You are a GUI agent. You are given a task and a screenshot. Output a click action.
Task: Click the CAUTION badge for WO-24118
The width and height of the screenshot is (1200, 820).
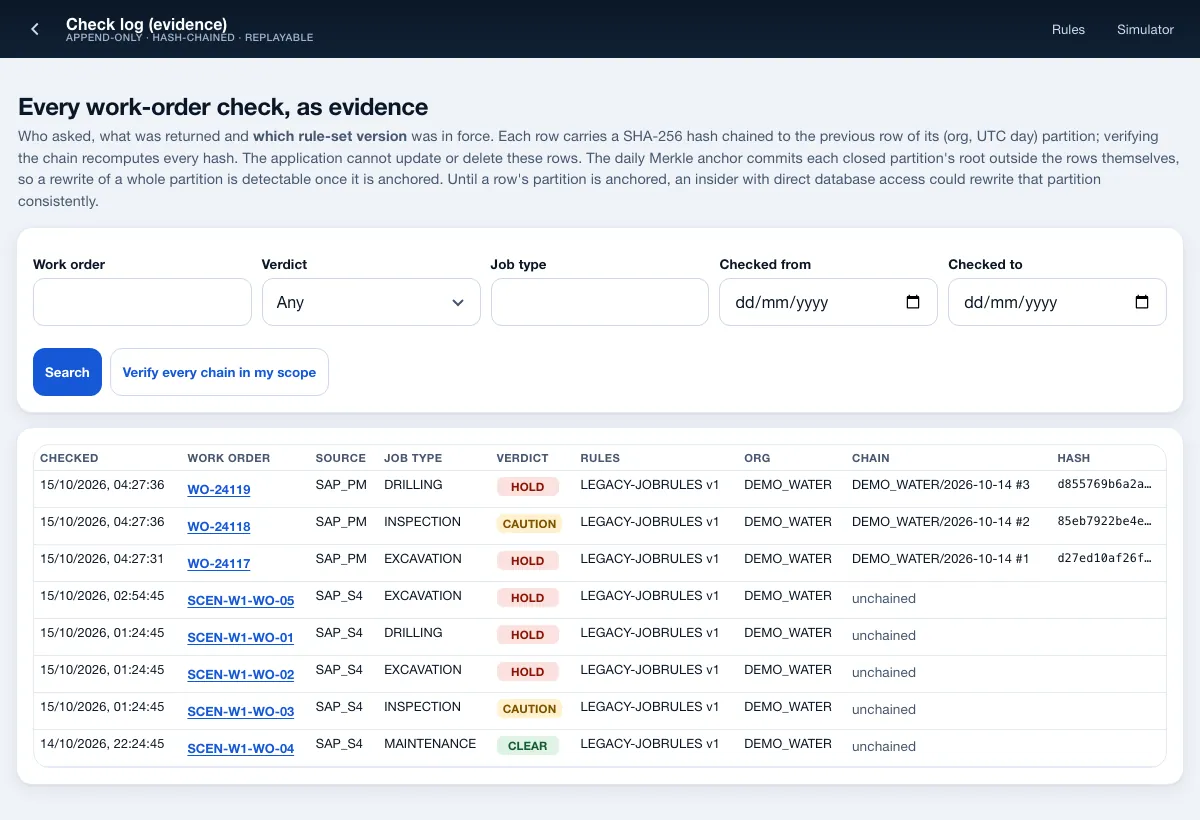pos(529,524)
